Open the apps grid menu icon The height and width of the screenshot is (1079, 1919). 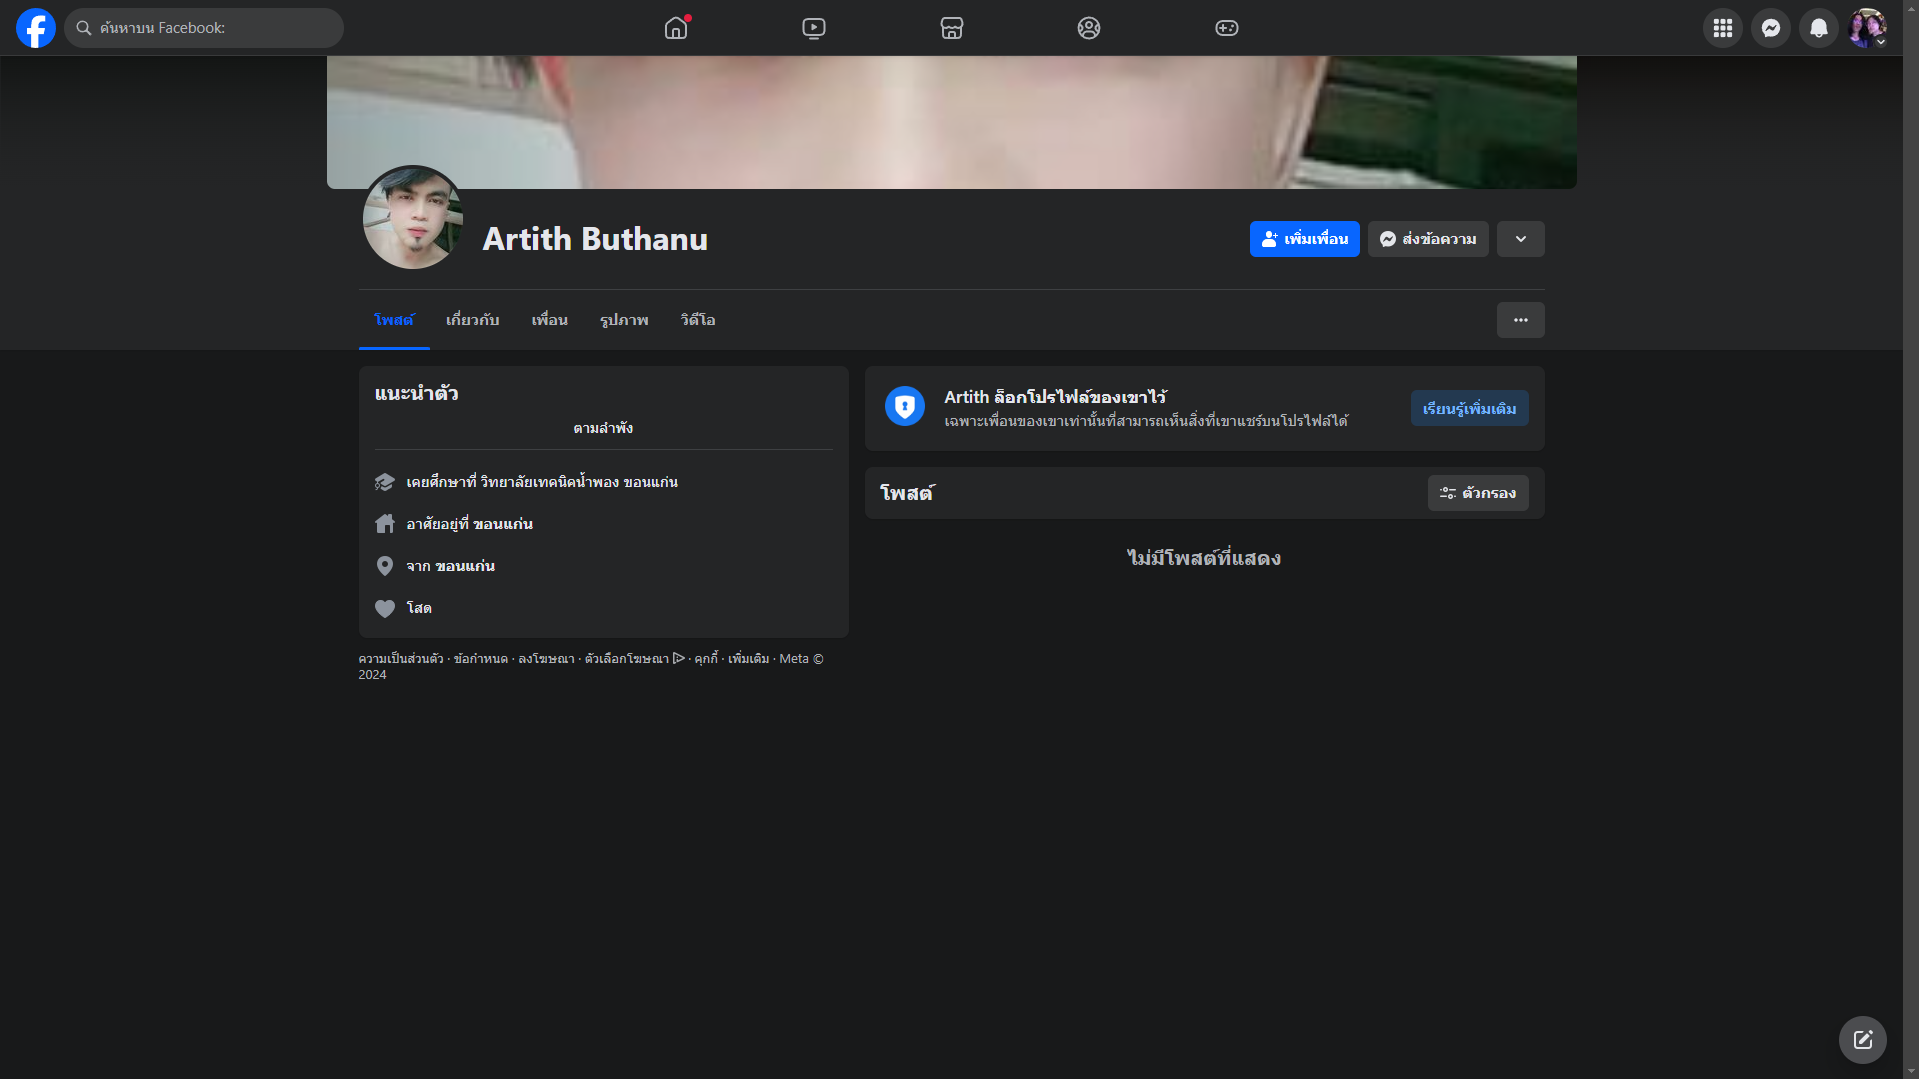tap(1722, 28)
